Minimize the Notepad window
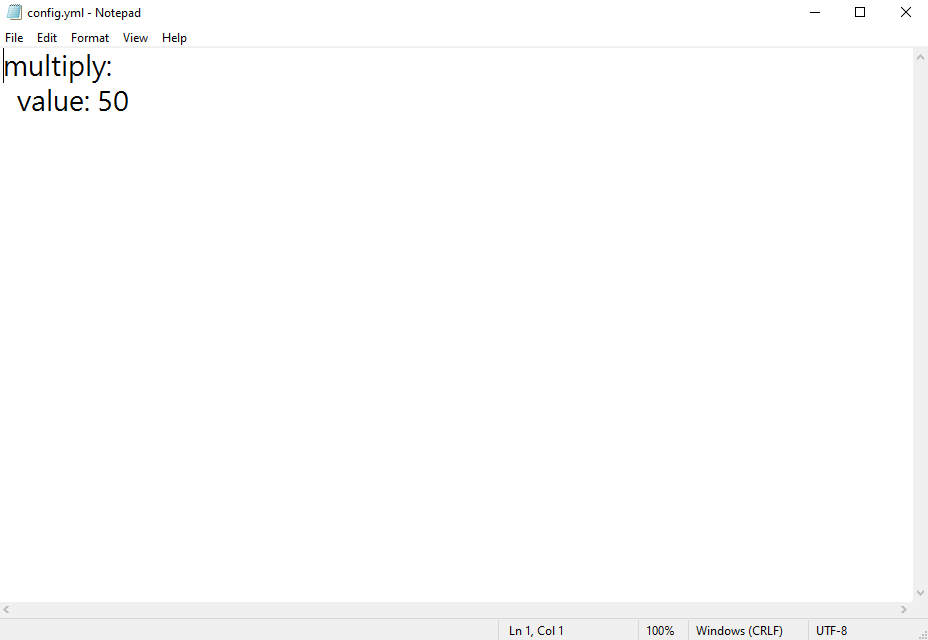This screenshot has height=640, width=928. tap(814, 13)
